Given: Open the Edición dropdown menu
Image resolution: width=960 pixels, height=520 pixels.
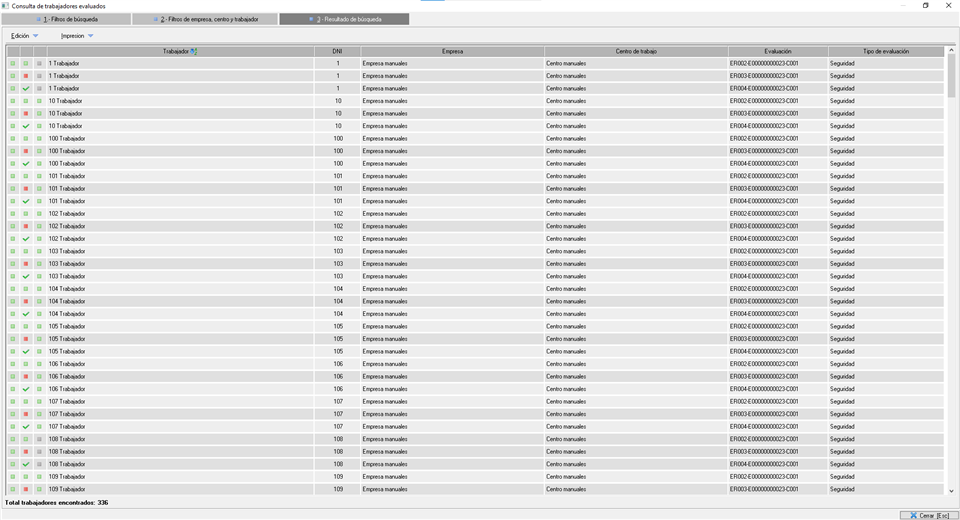Looking at the screenshot, I should 24,36.
